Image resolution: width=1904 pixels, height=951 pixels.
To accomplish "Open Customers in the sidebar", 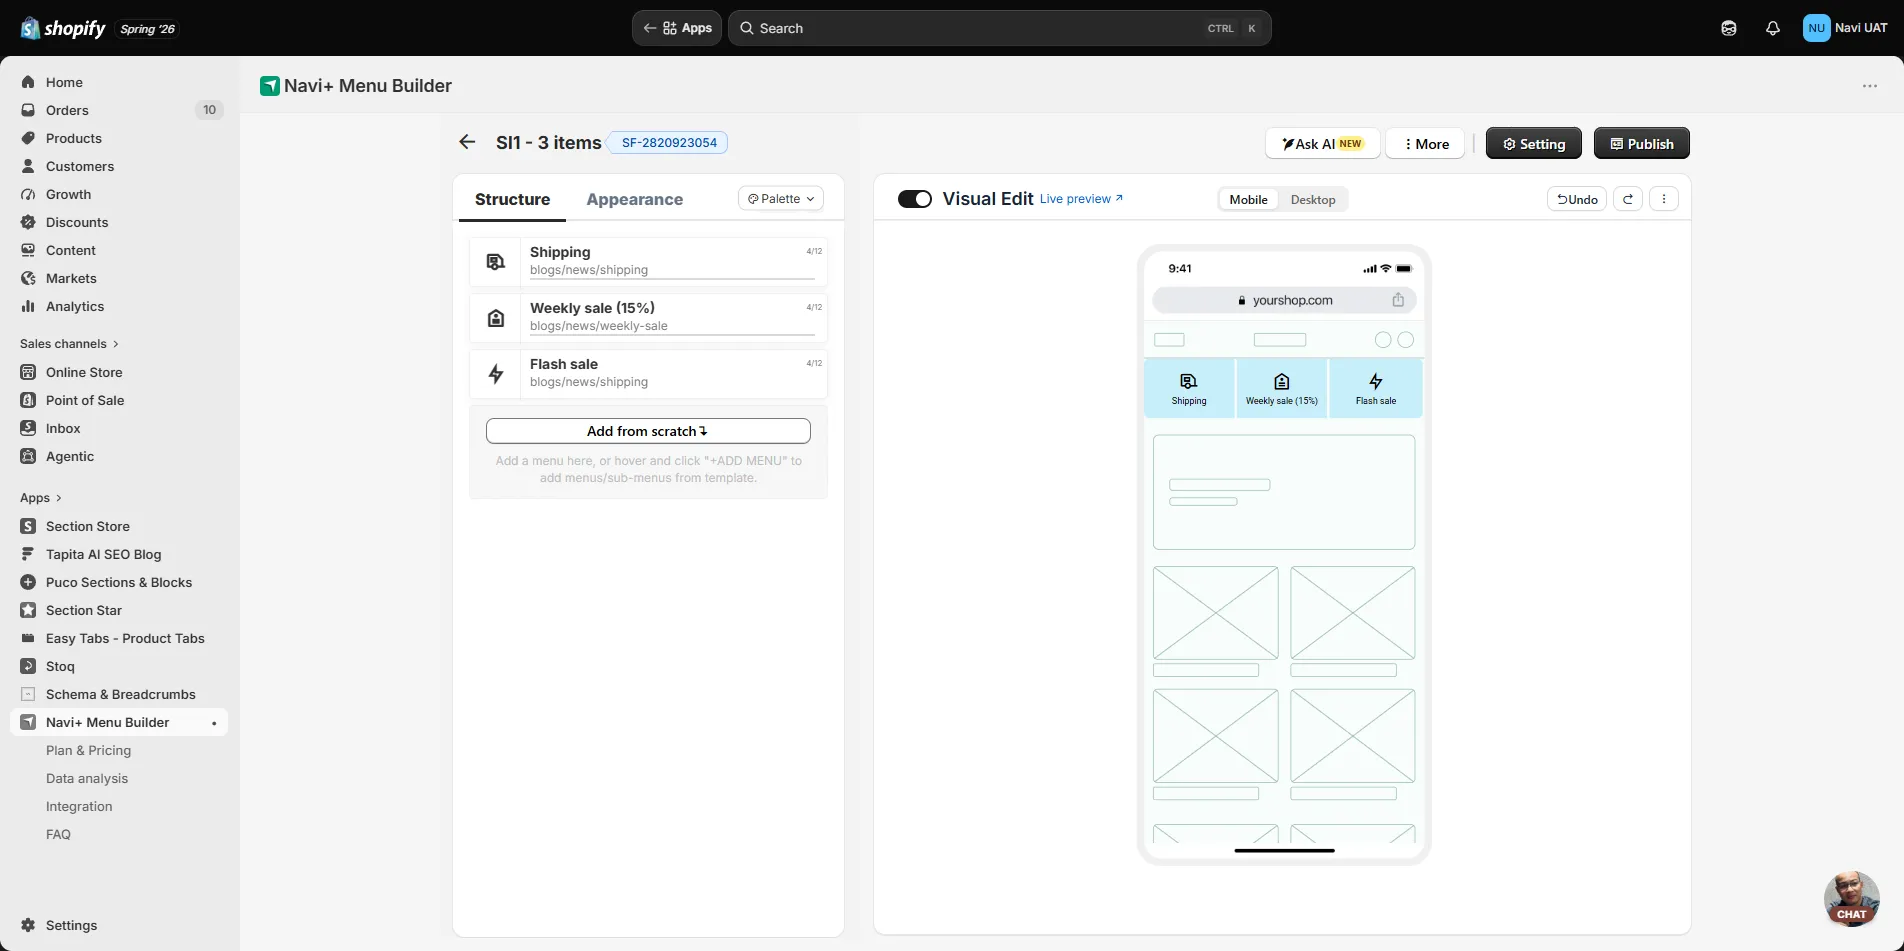I will pyautogui.click(x=80, y=166).
